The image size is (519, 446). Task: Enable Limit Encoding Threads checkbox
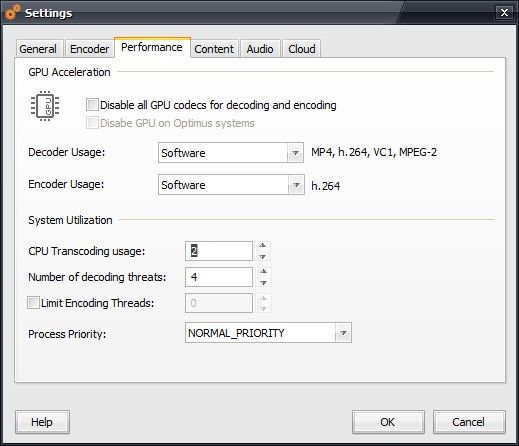click(33, 303)
